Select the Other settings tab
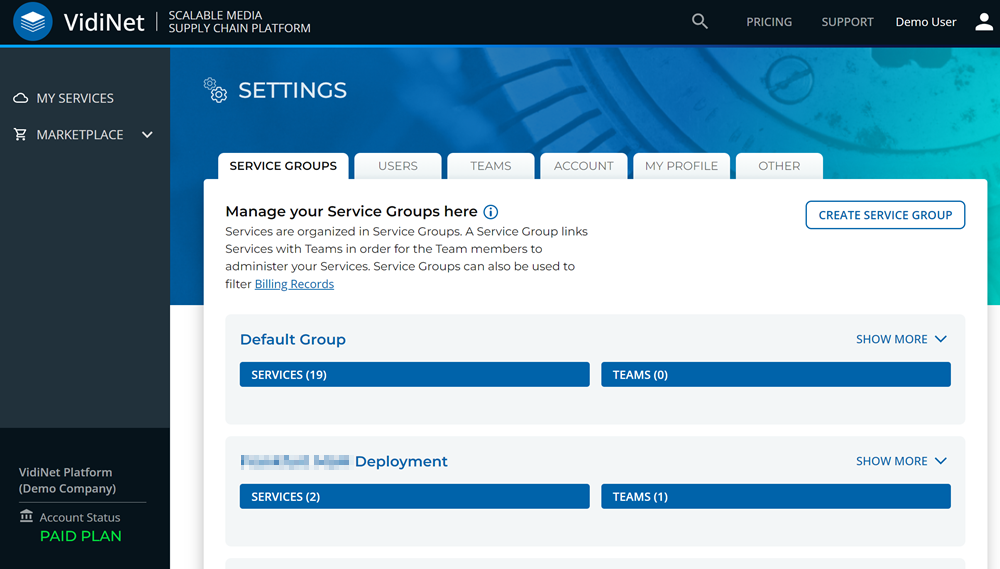Image resolution: width=1000 pixels, height=569 pixels. [779, 166]
